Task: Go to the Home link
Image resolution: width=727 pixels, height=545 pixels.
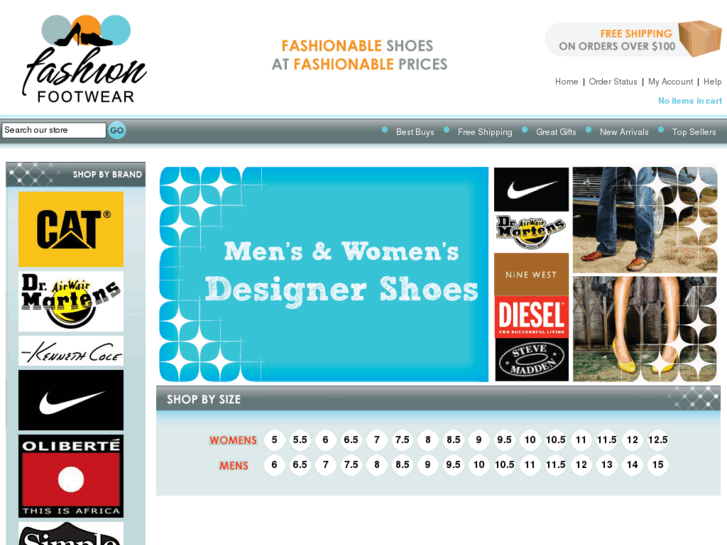Action: (567, 82)
